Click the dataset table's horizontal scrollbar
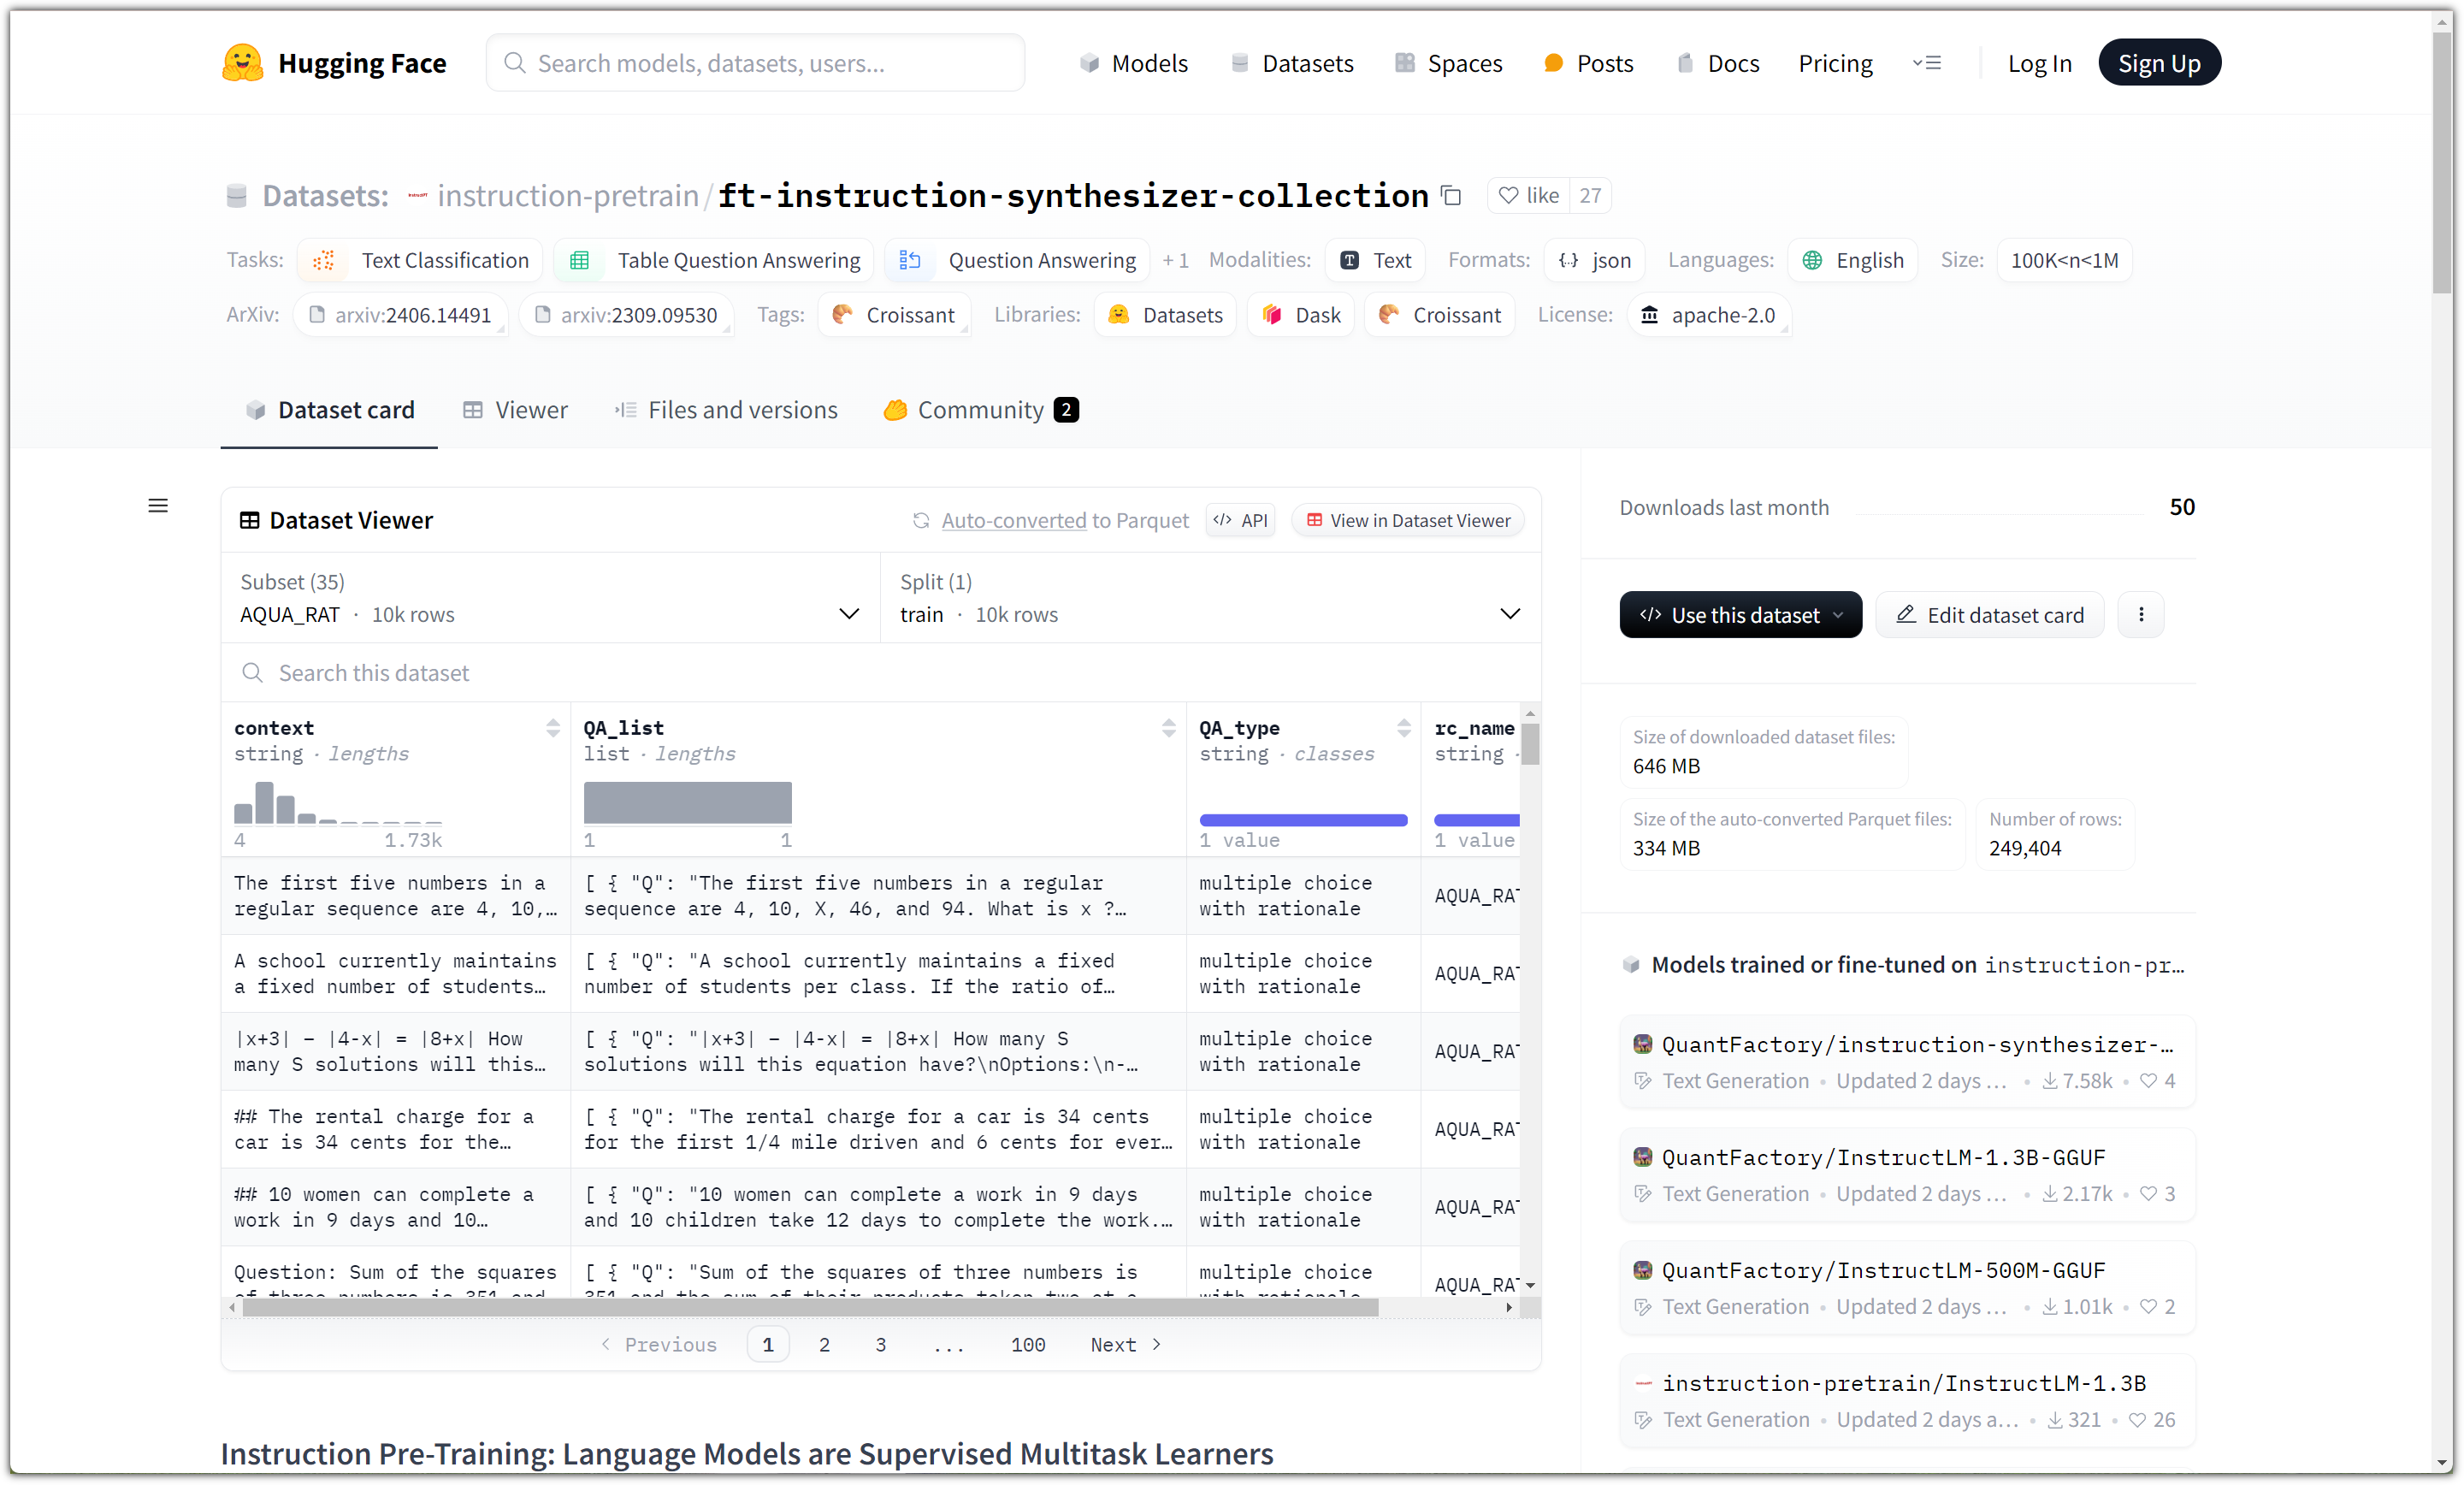2464x1485 pixels. (x=810, y=1308)
